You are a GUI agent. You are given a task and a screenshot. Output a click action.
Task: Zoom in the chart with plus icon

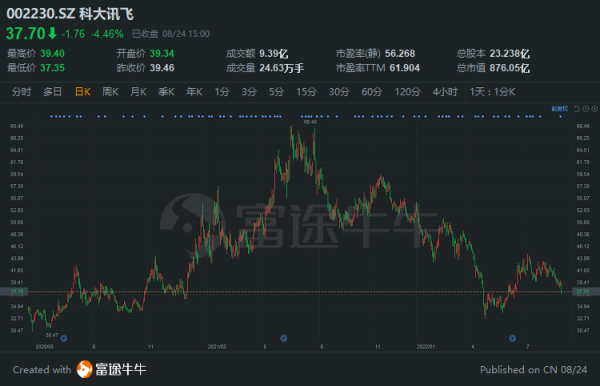click(x=595, y=109)
